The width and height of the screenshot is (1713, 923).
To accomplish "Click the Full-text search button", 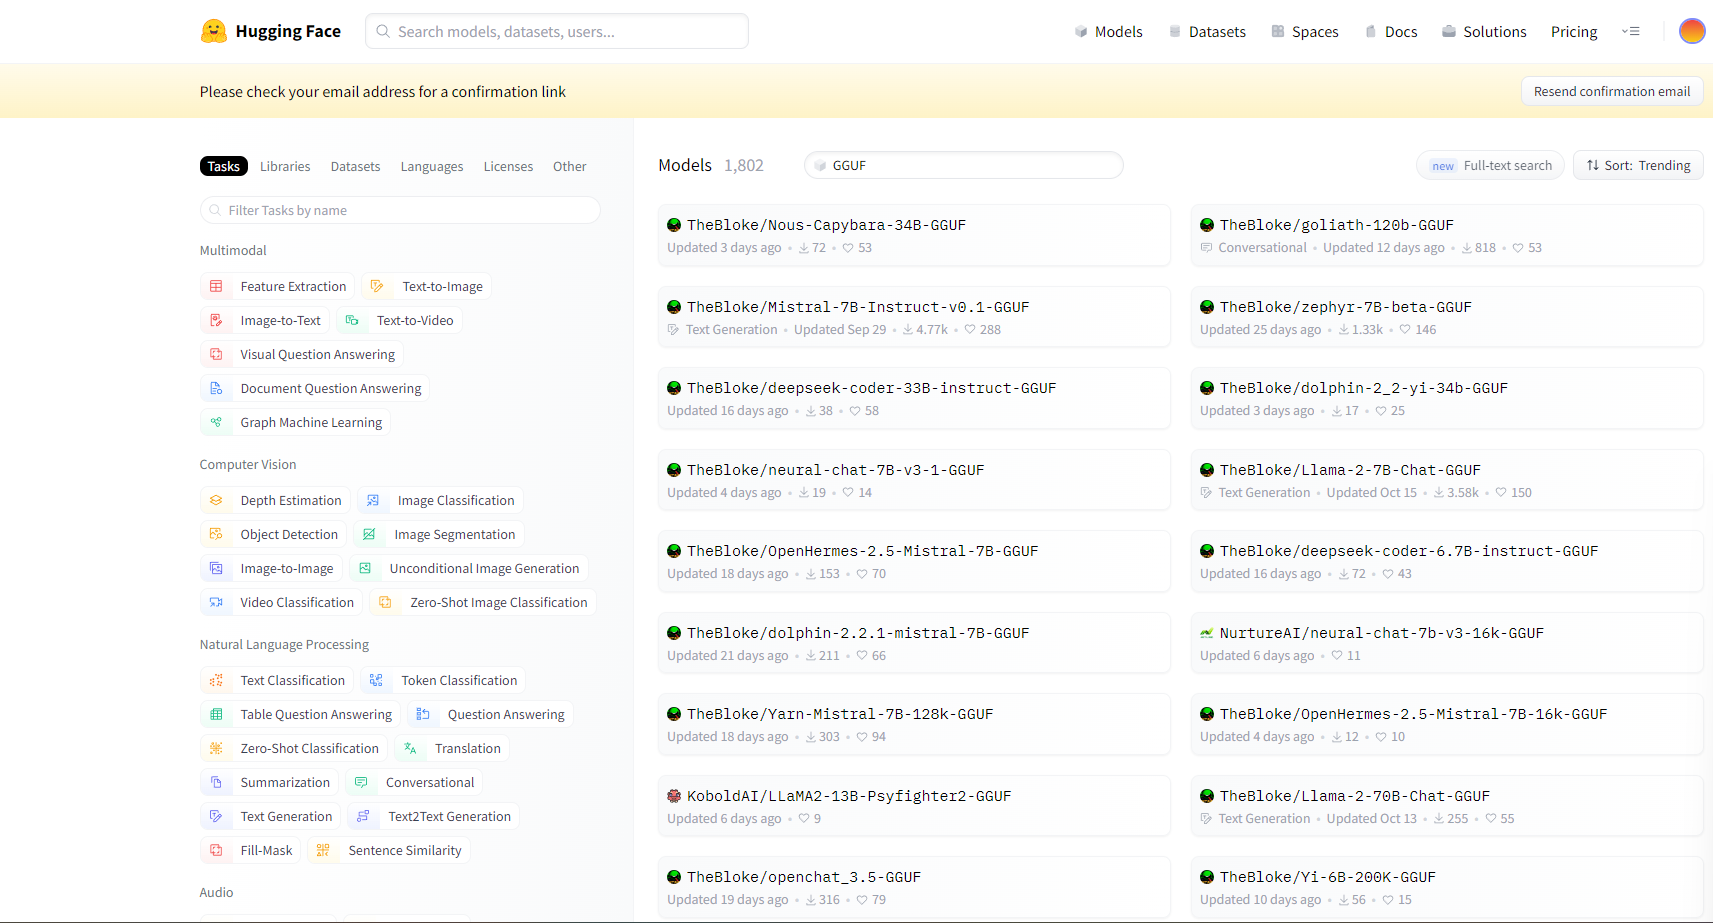I will click(x=1491, y=165).
